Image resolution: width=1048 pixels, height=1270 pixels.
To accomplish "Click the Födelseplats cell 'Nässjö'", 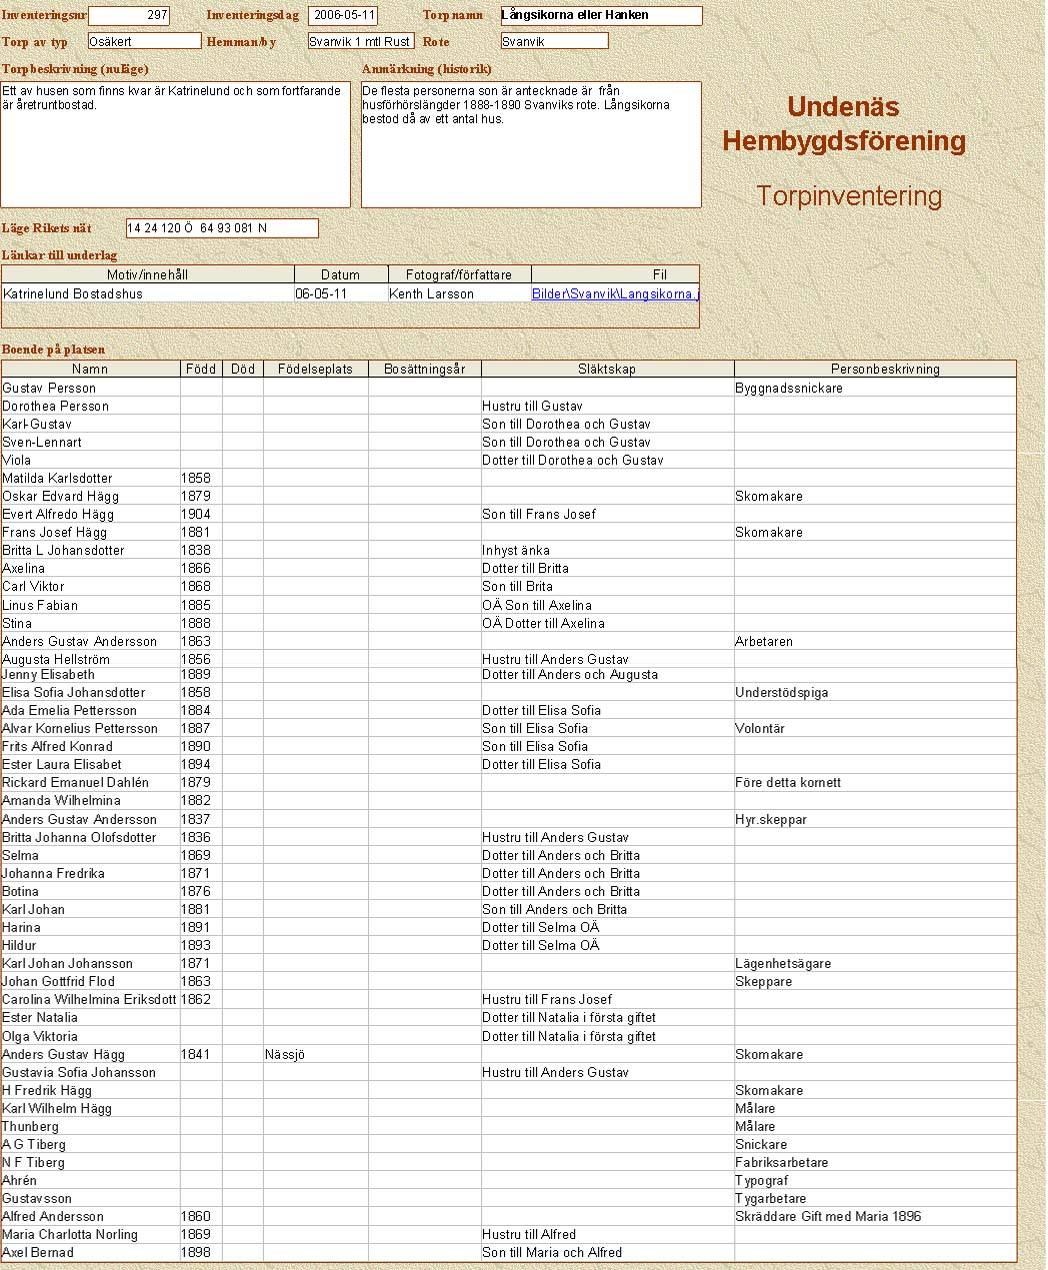I will tap(285, 1055).
